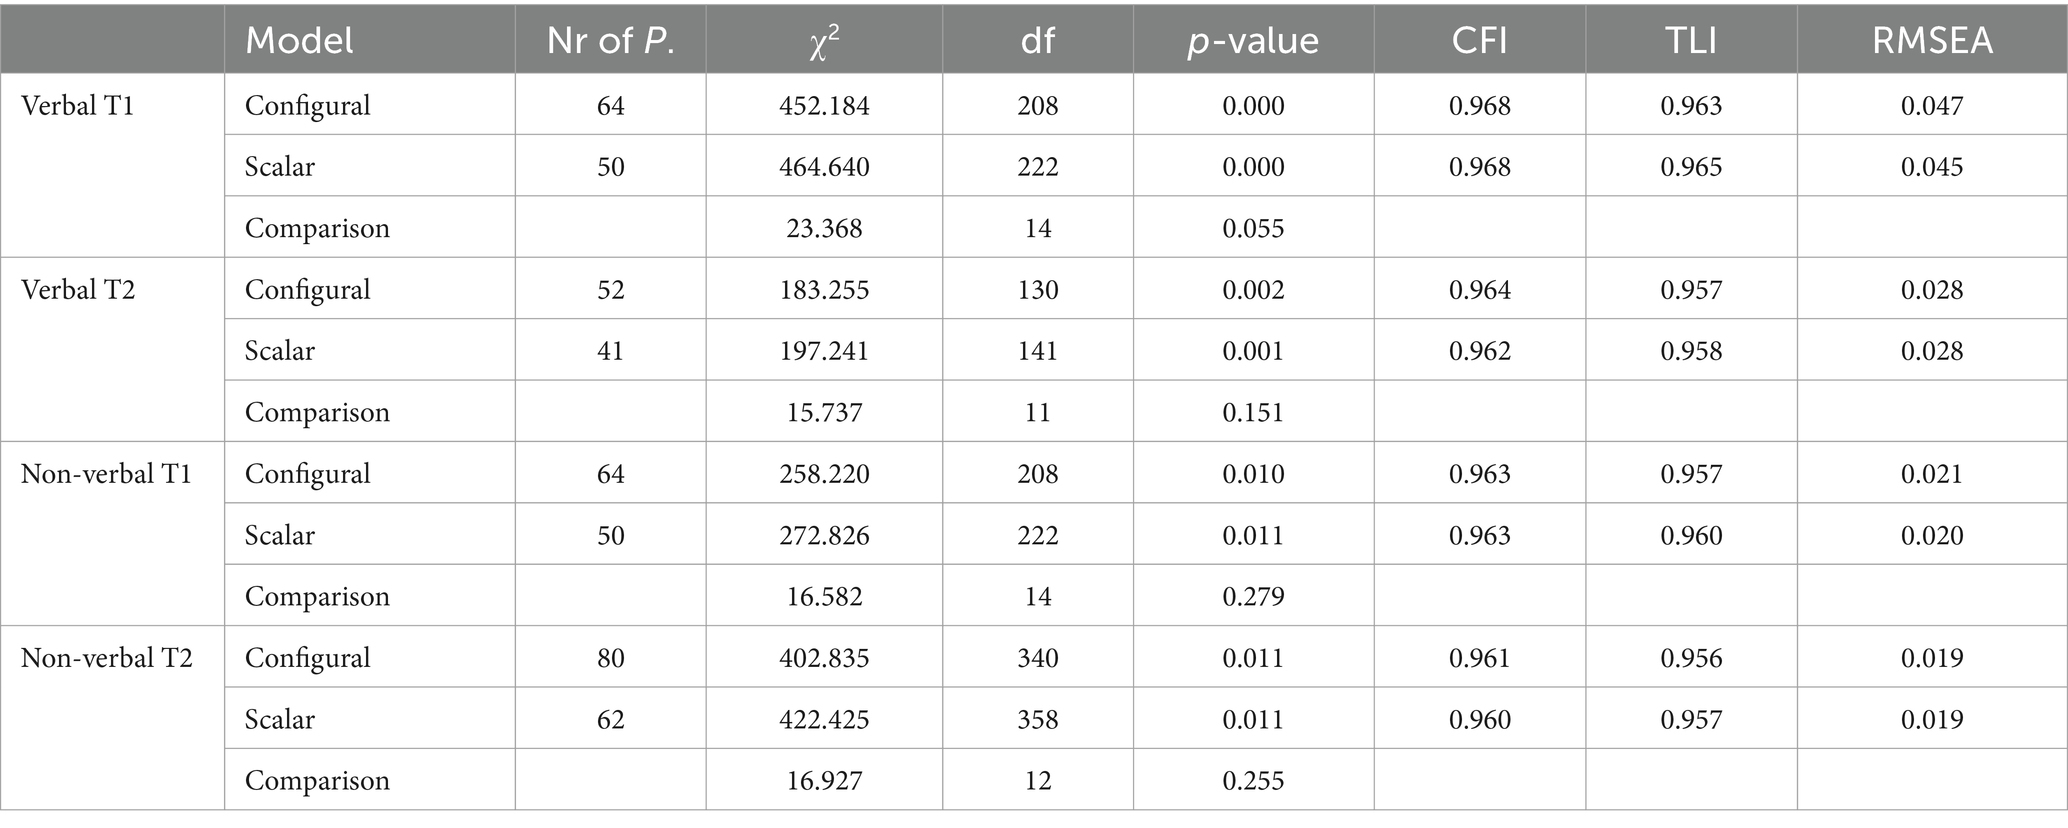This screenshot has height=828, width=2068.
Task: Click the chi-square value 452.184
Action: click(x=824, y=105)
